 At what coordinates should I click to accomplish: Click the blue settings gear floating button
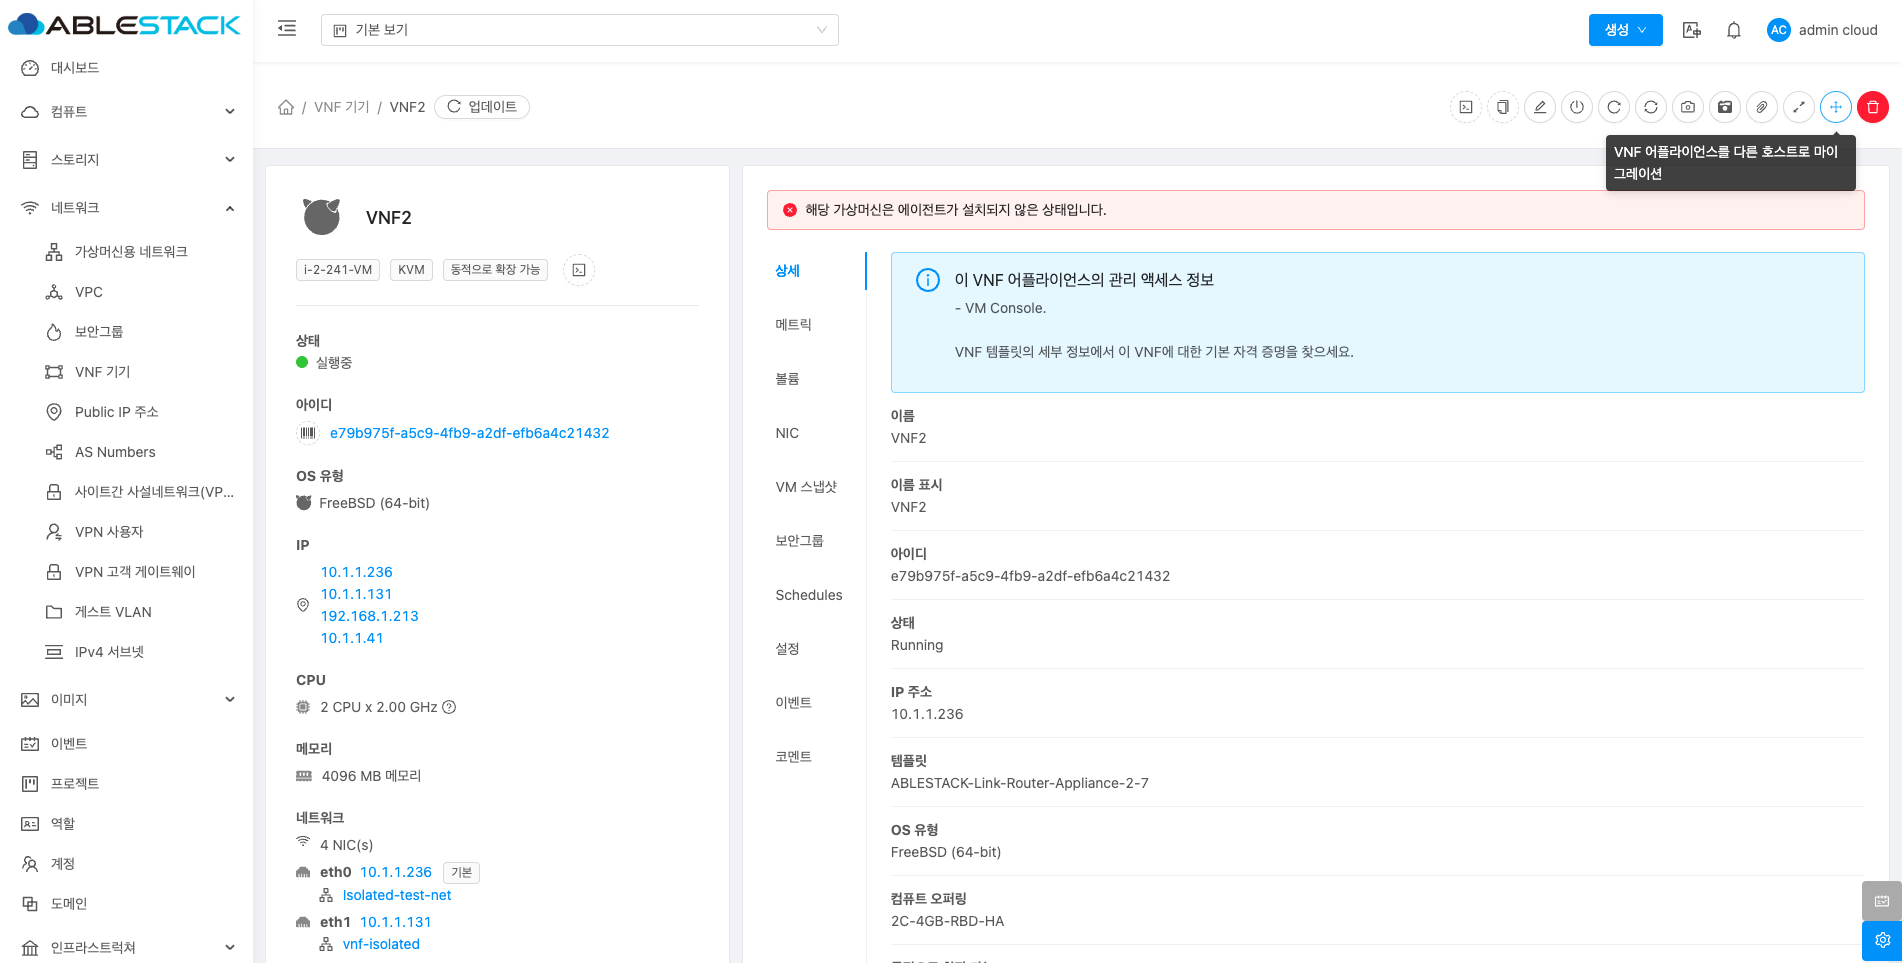(x=1881, y=940)
